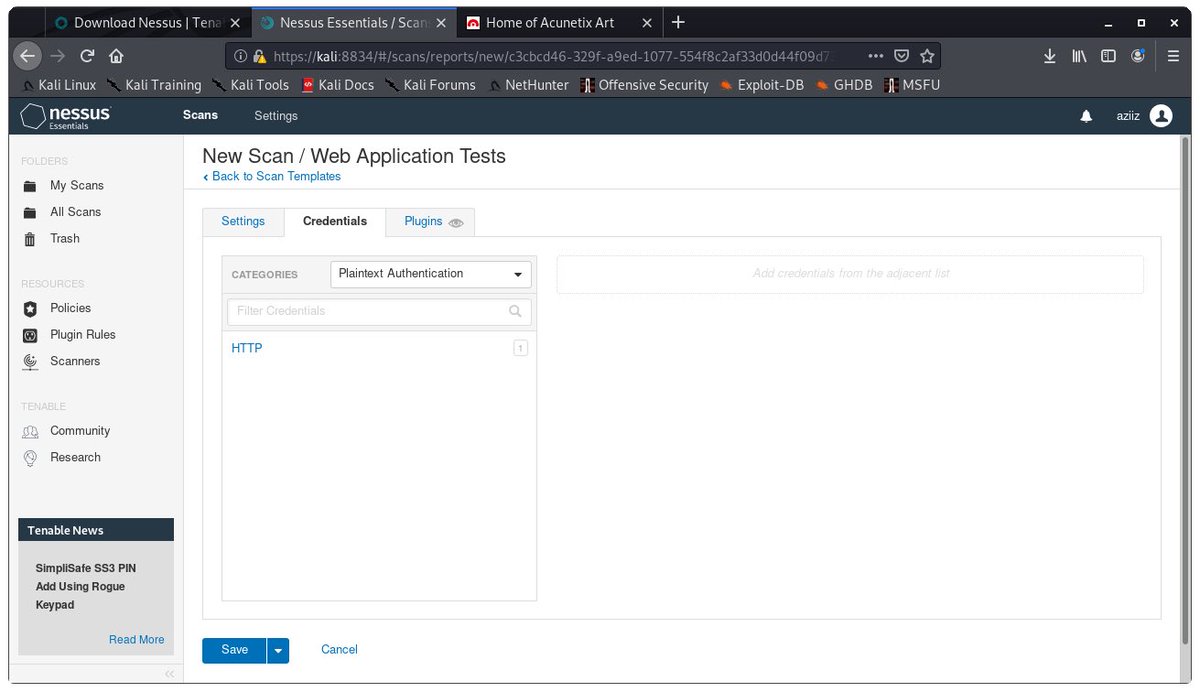Open the Firefox downloads arrow icon
Image resolution: width=1200 pixels, height=692 pixels.
click(x=1050, y=56)
